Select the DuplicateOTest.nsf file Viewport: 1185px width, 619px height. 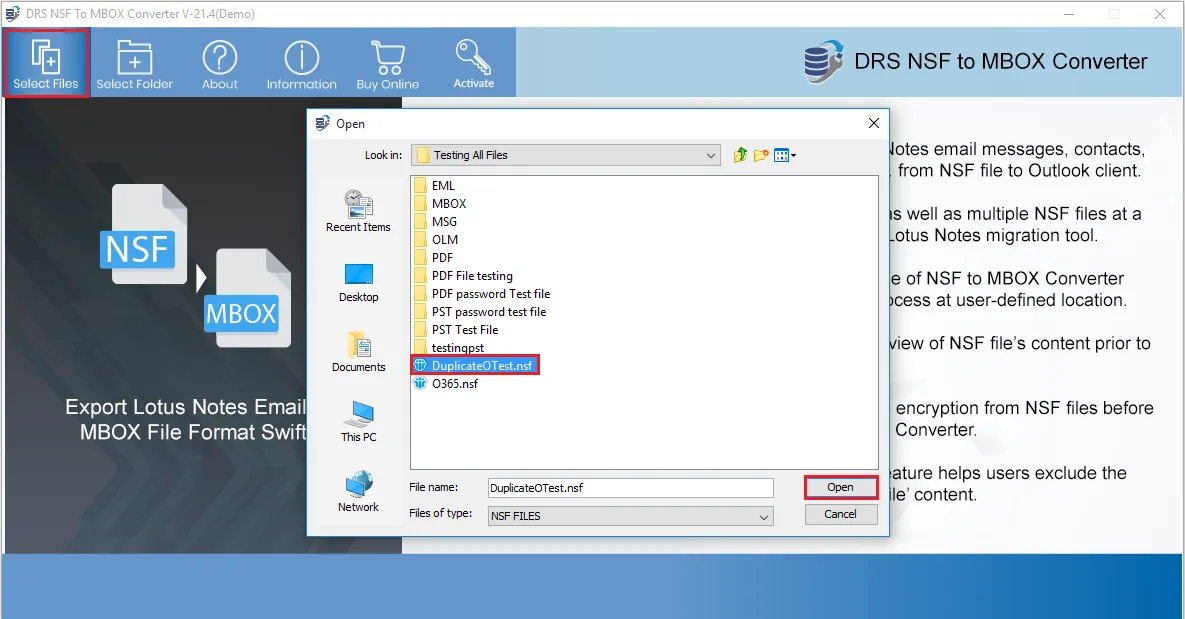click(x=475, y=366)
